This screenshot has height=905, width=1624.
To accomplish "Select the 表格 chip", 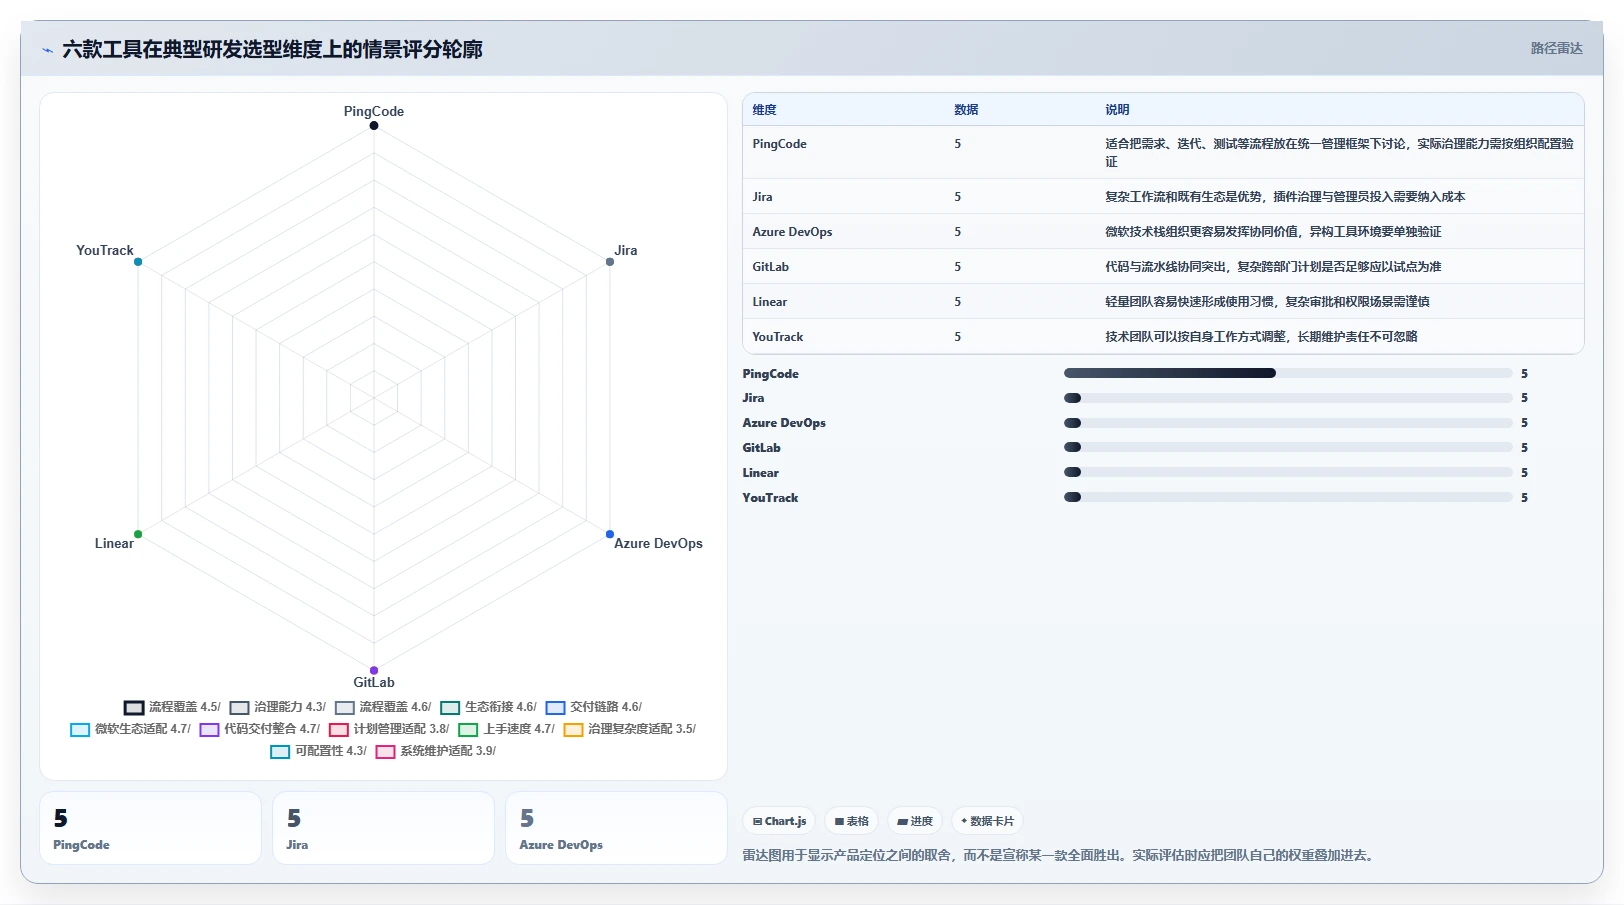I will (x=852, y=822).
